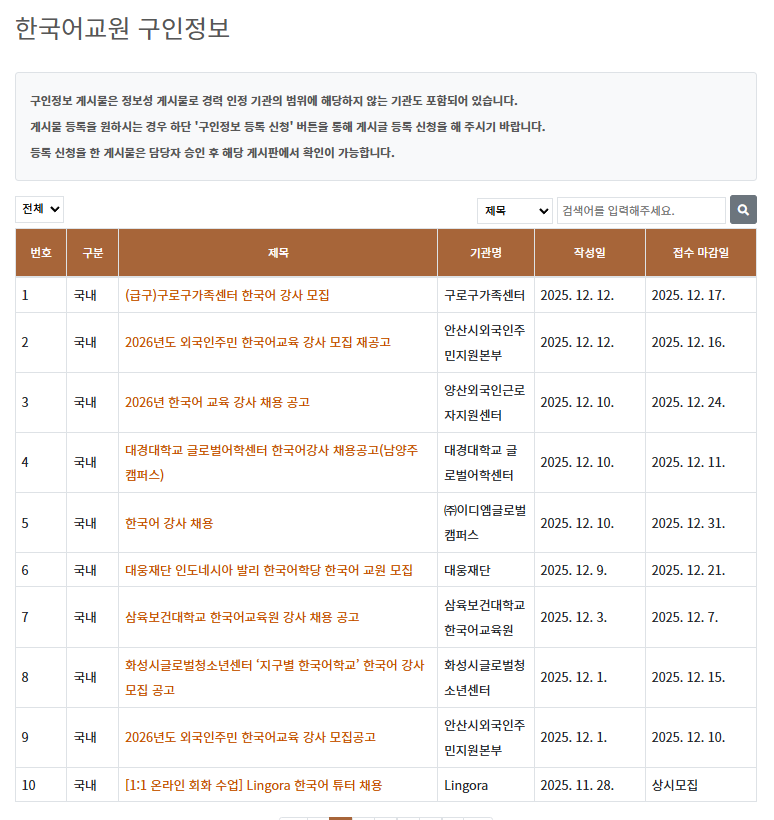Open the Lingora 한국어 튜터 채용 post

pyautogui.click(x=254, y=785)
